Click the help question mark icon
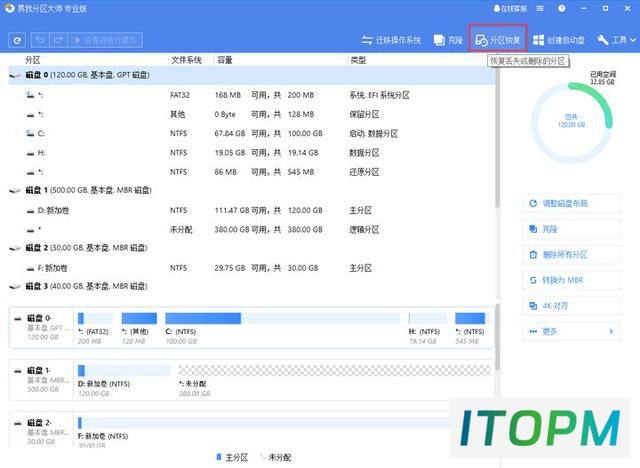The height and width of the screenshot is (468, 640). pyautogui.click(x=562, y=8)
